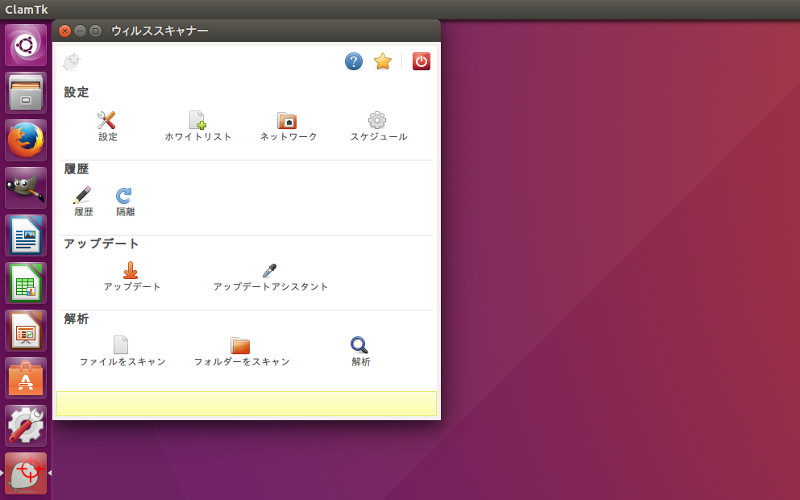Maximize the ウィルススキャナー window
This screenshot has height=500, width=800.
point(95,31)
